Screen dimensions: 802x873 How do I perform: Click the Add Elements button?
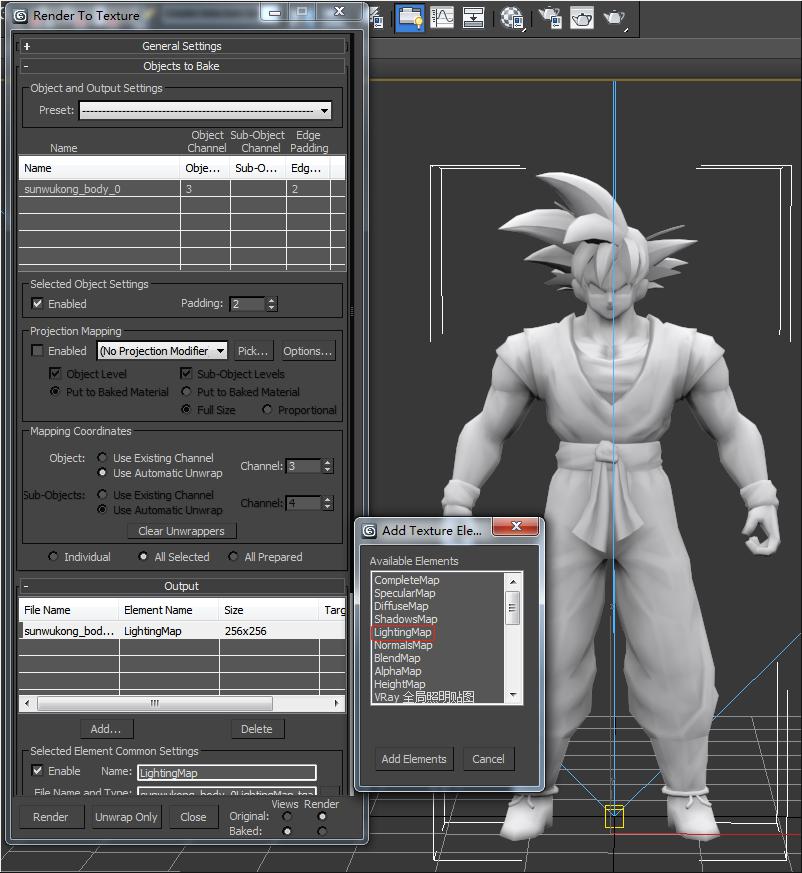point(414,759)
